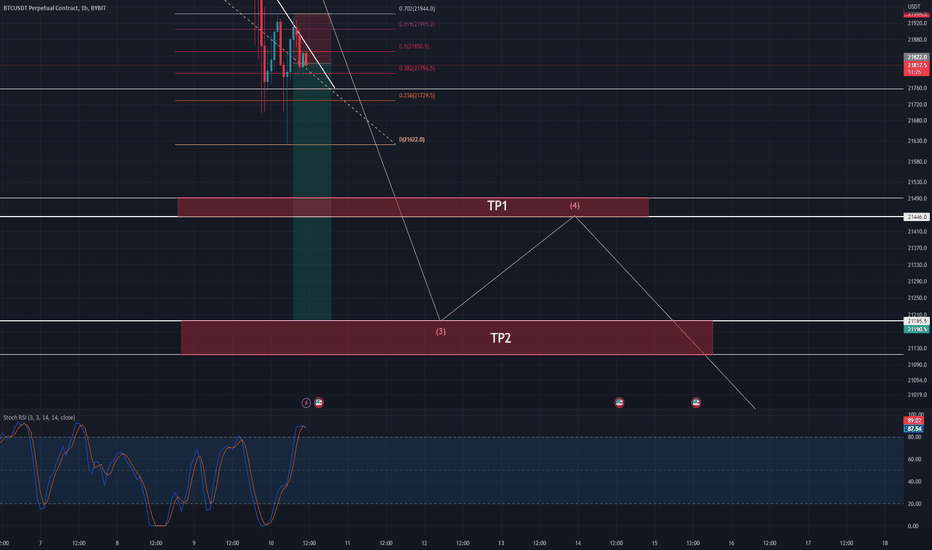
Task: Click the 21130.0 price axis label
Action: [x=917, y=348]
